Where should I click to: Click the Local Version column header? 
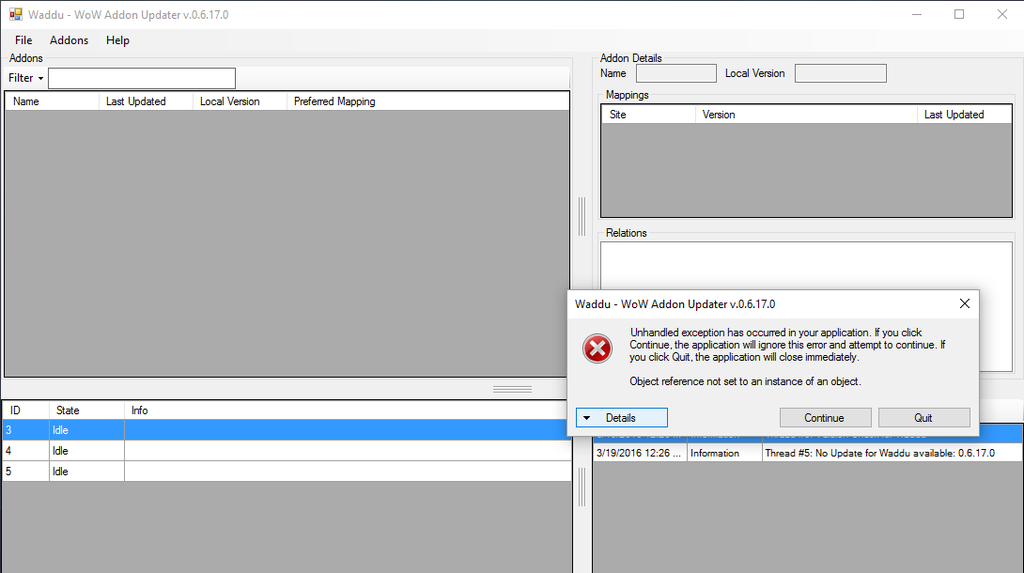click(240, 101)
